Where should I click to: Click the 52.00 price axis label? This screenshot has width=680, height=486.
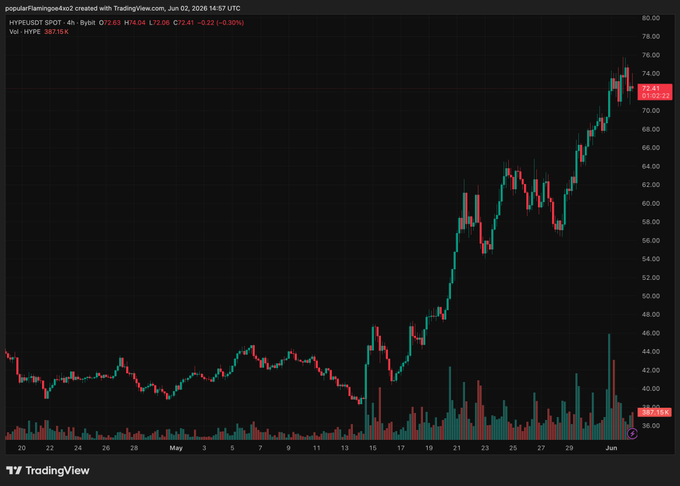(651, 277)
